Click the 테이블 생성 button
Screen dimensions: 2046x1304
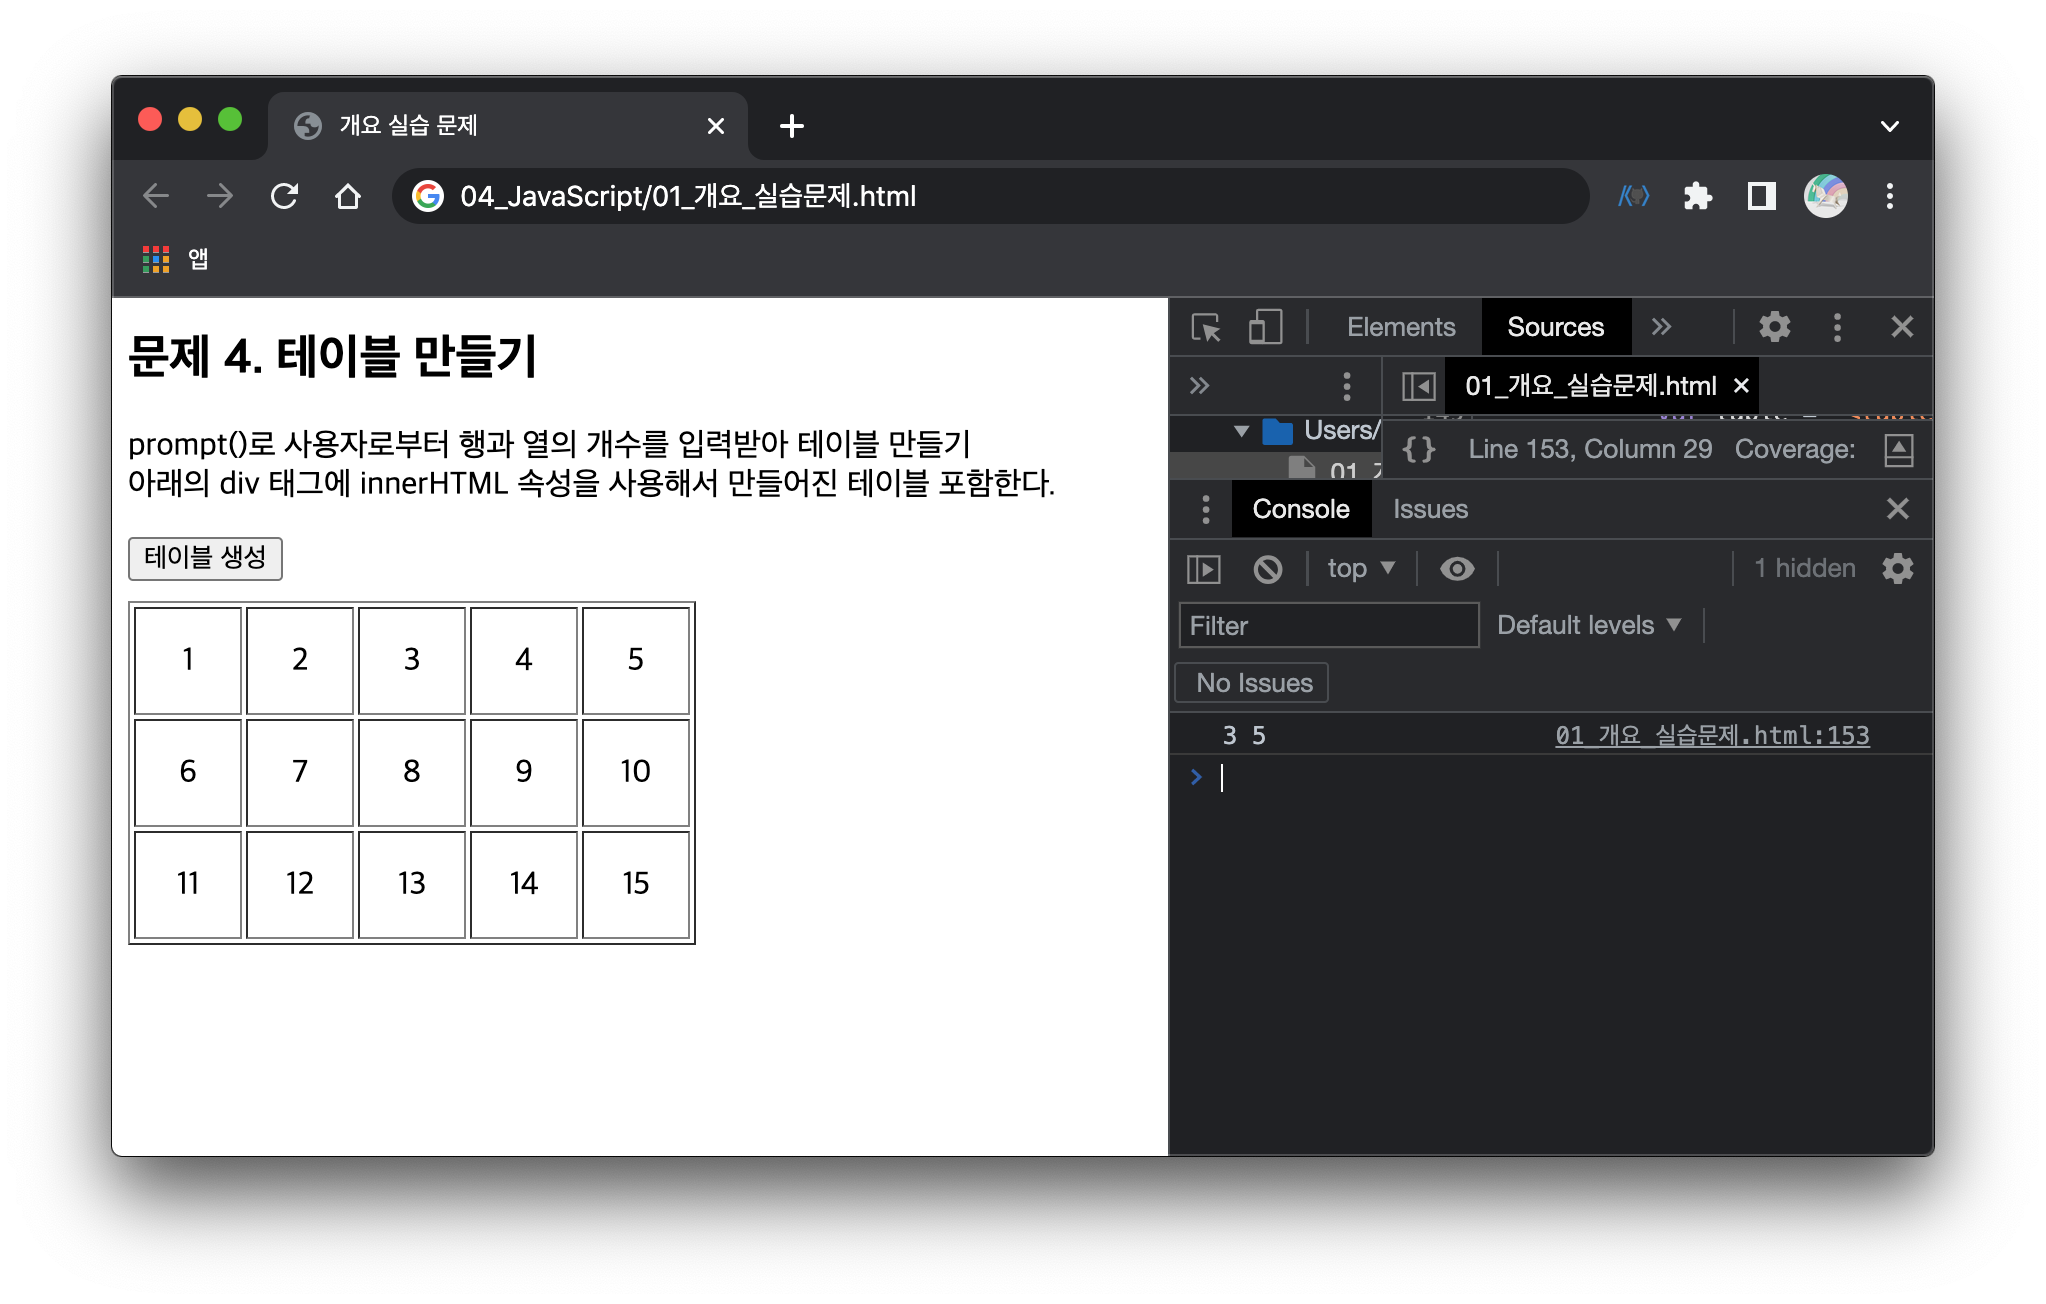tap(205, 558)
